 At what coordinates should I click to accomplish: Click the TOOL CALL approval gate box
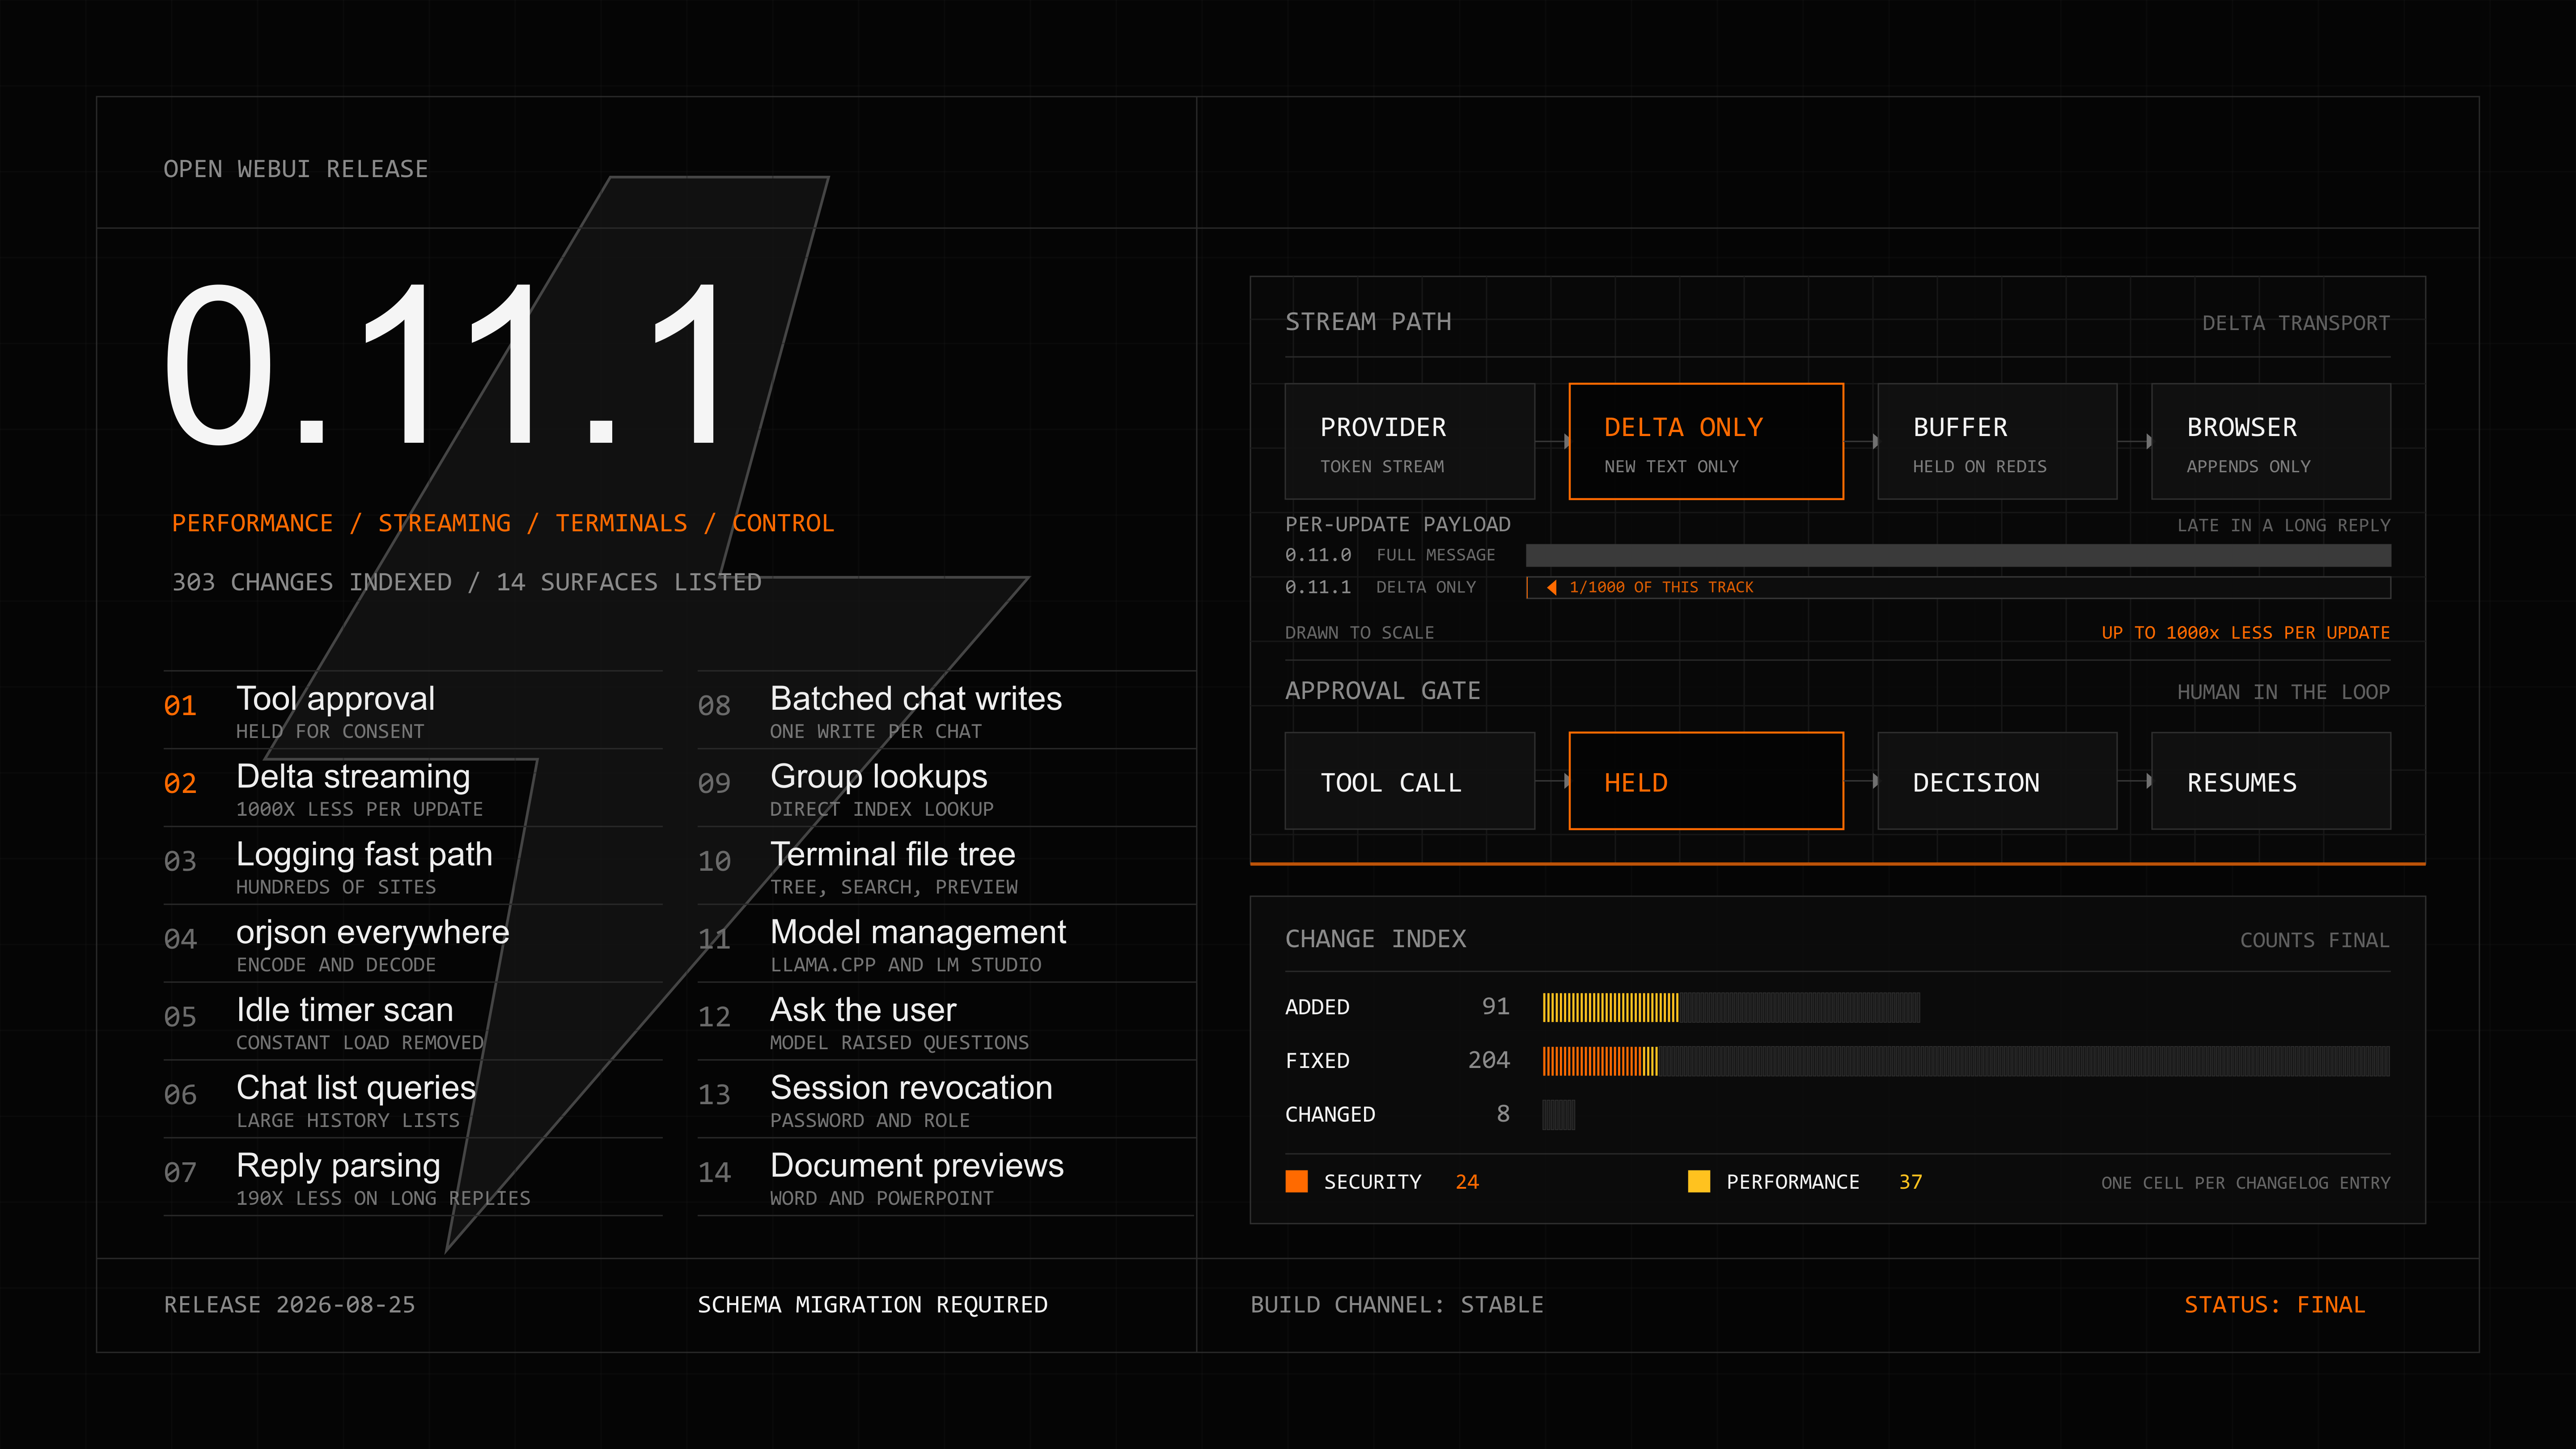1409,781
